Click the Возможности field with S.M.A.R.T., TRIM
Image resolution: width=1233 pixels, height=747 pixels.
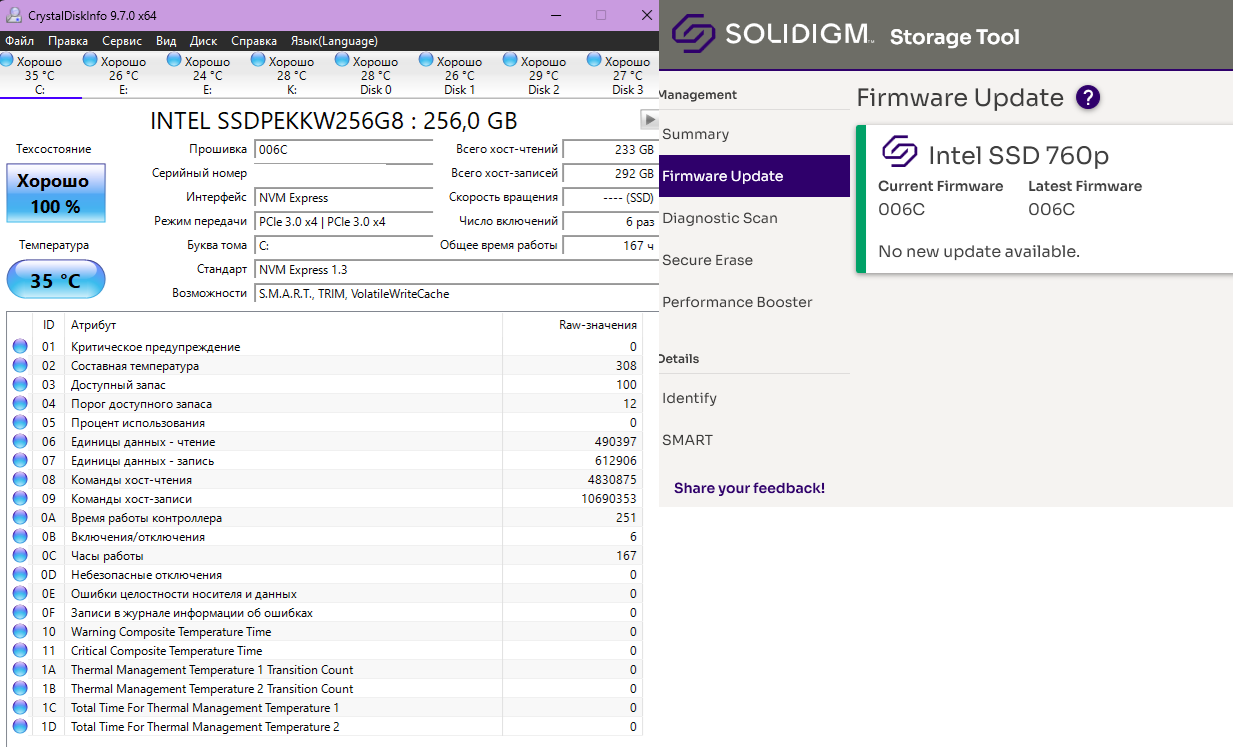click(x=456, y=294)
